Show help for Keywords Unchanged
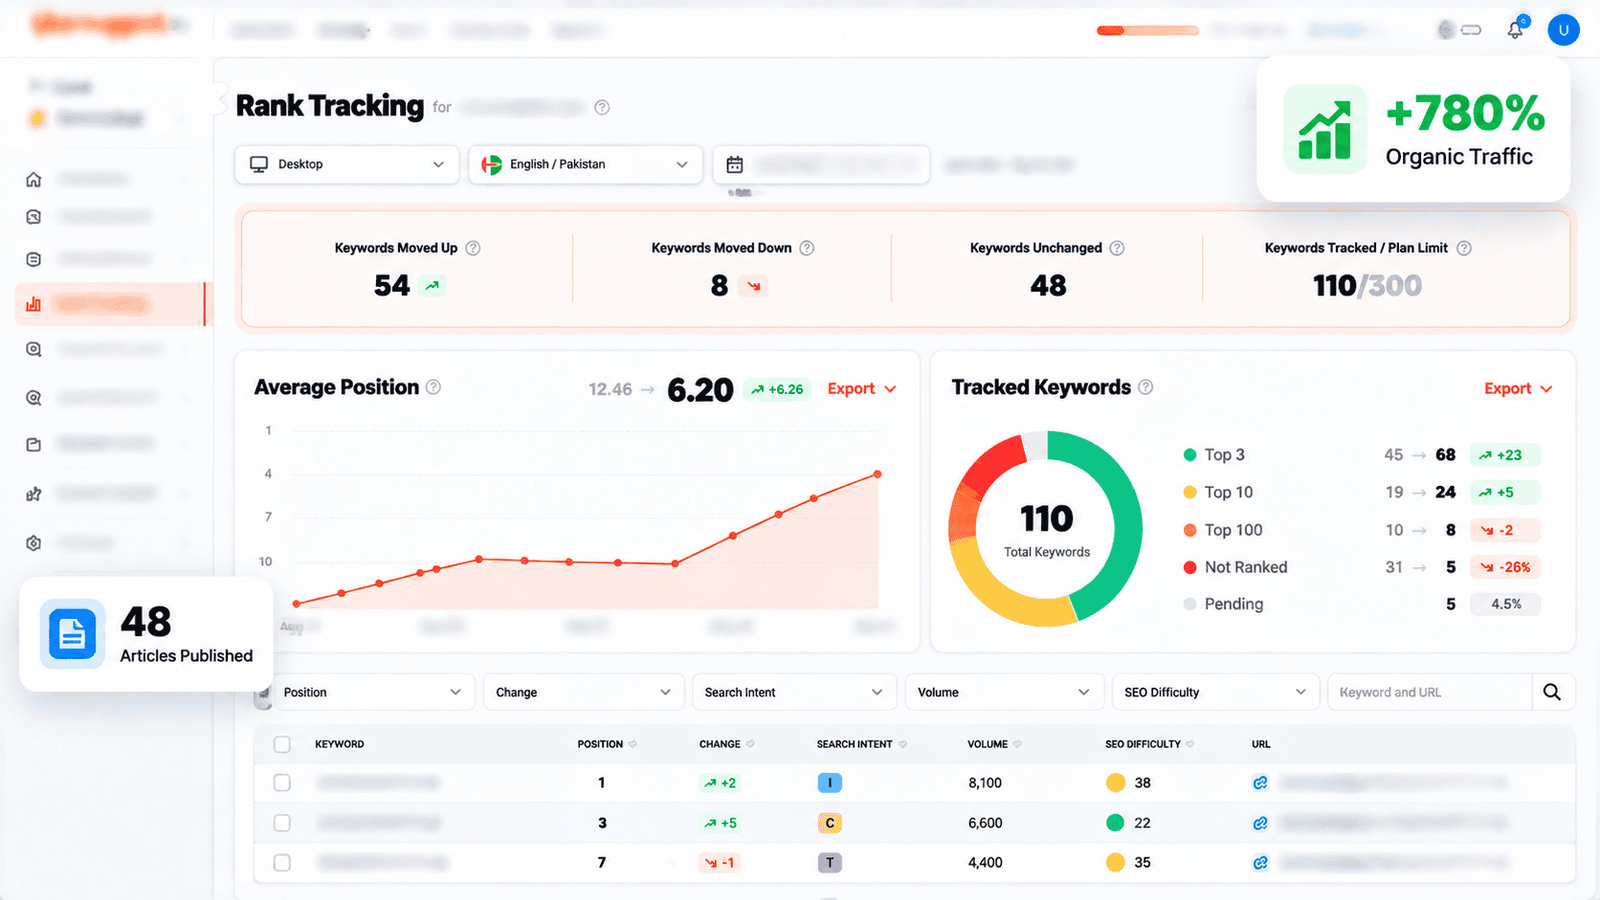1600x900 pixels. pos(1117,248)
